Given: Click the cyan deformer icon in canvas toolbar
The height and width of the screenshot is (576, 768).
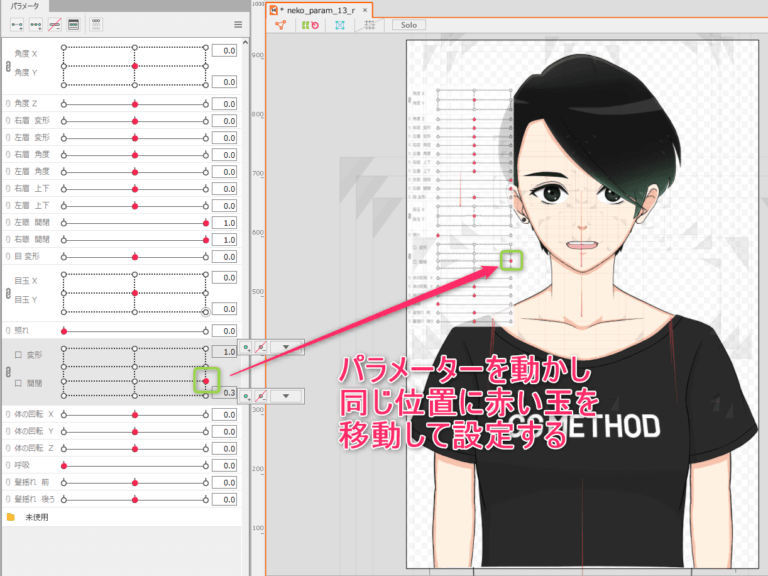Looking at the screenshot, I should click(342, 24).
